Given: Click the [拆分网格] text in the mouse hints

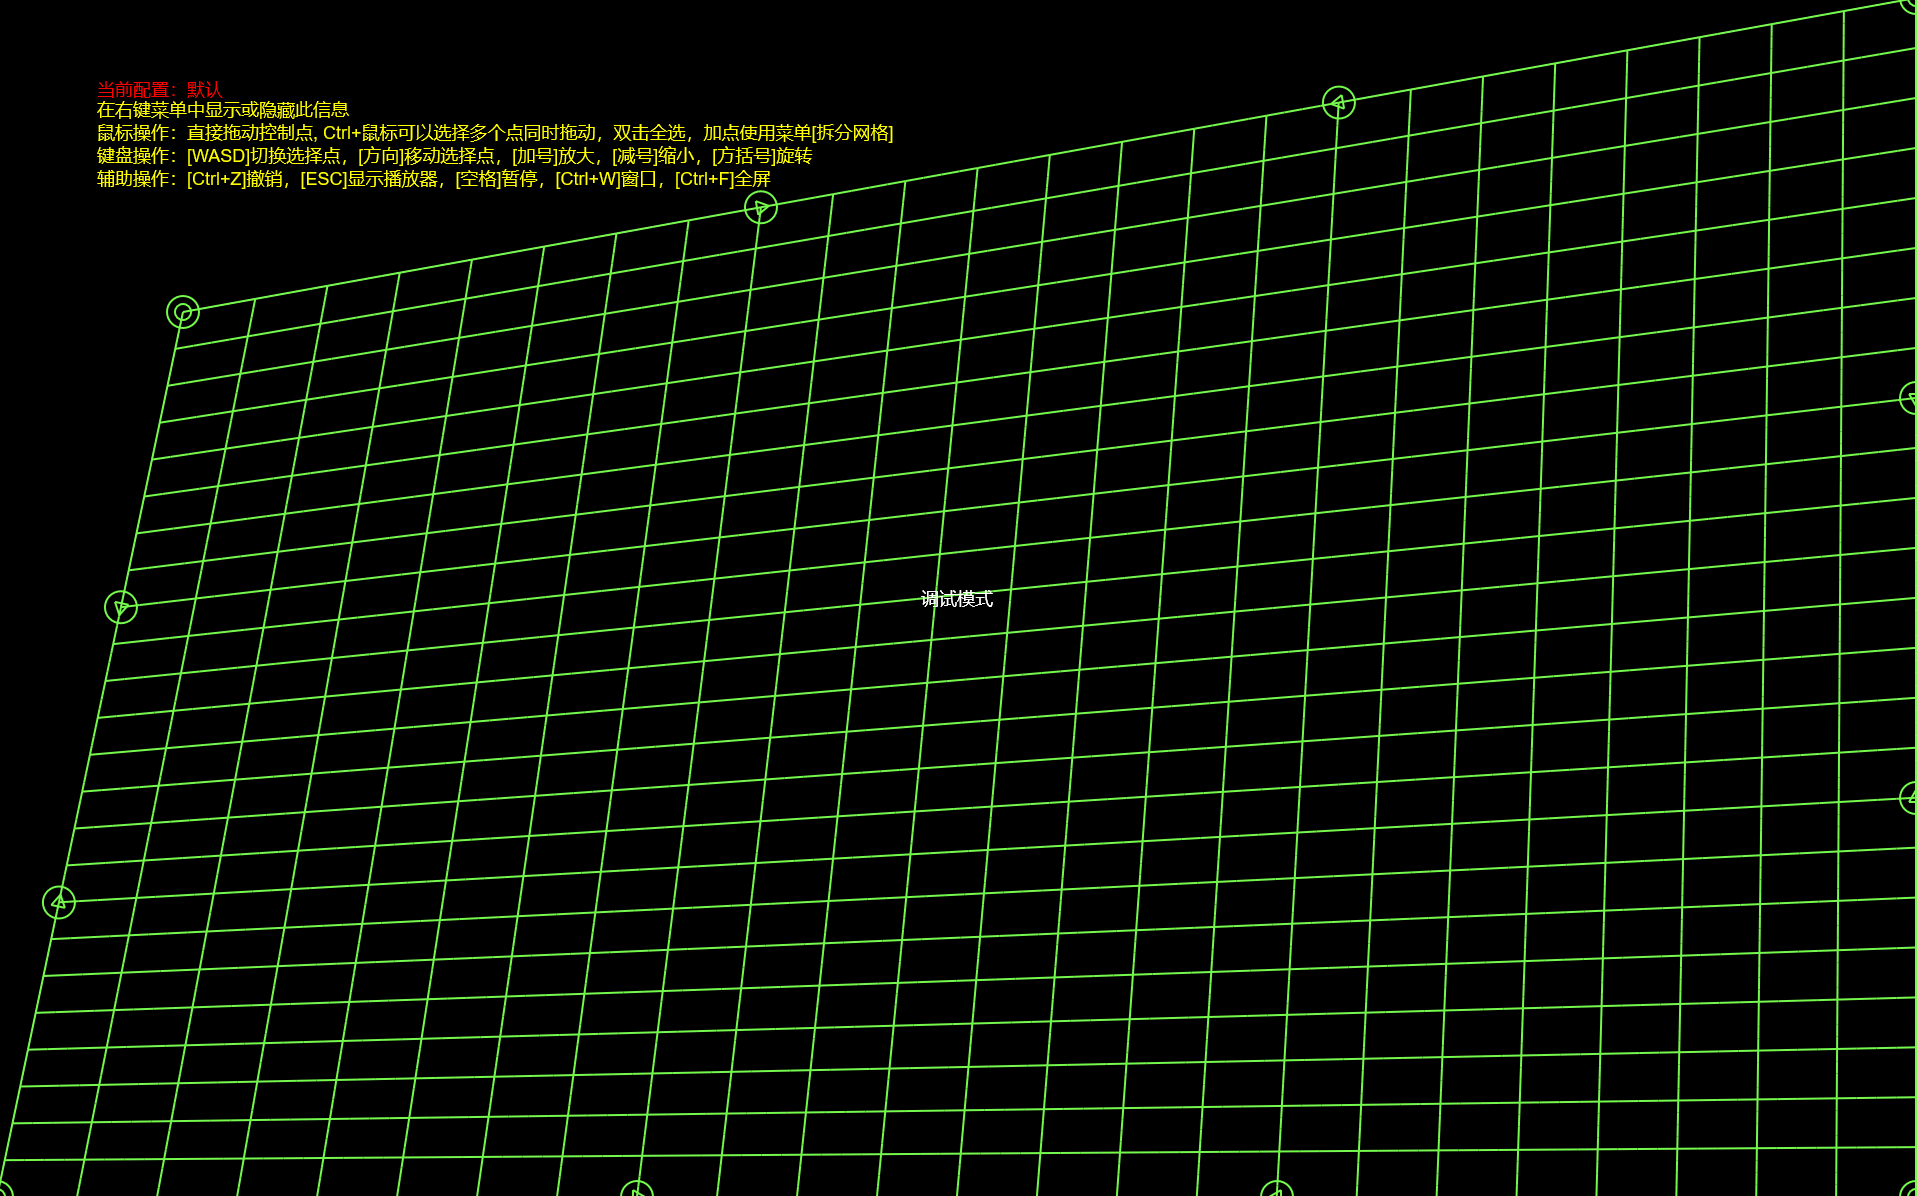Looking at the screenshot, I should pos(852,133).
